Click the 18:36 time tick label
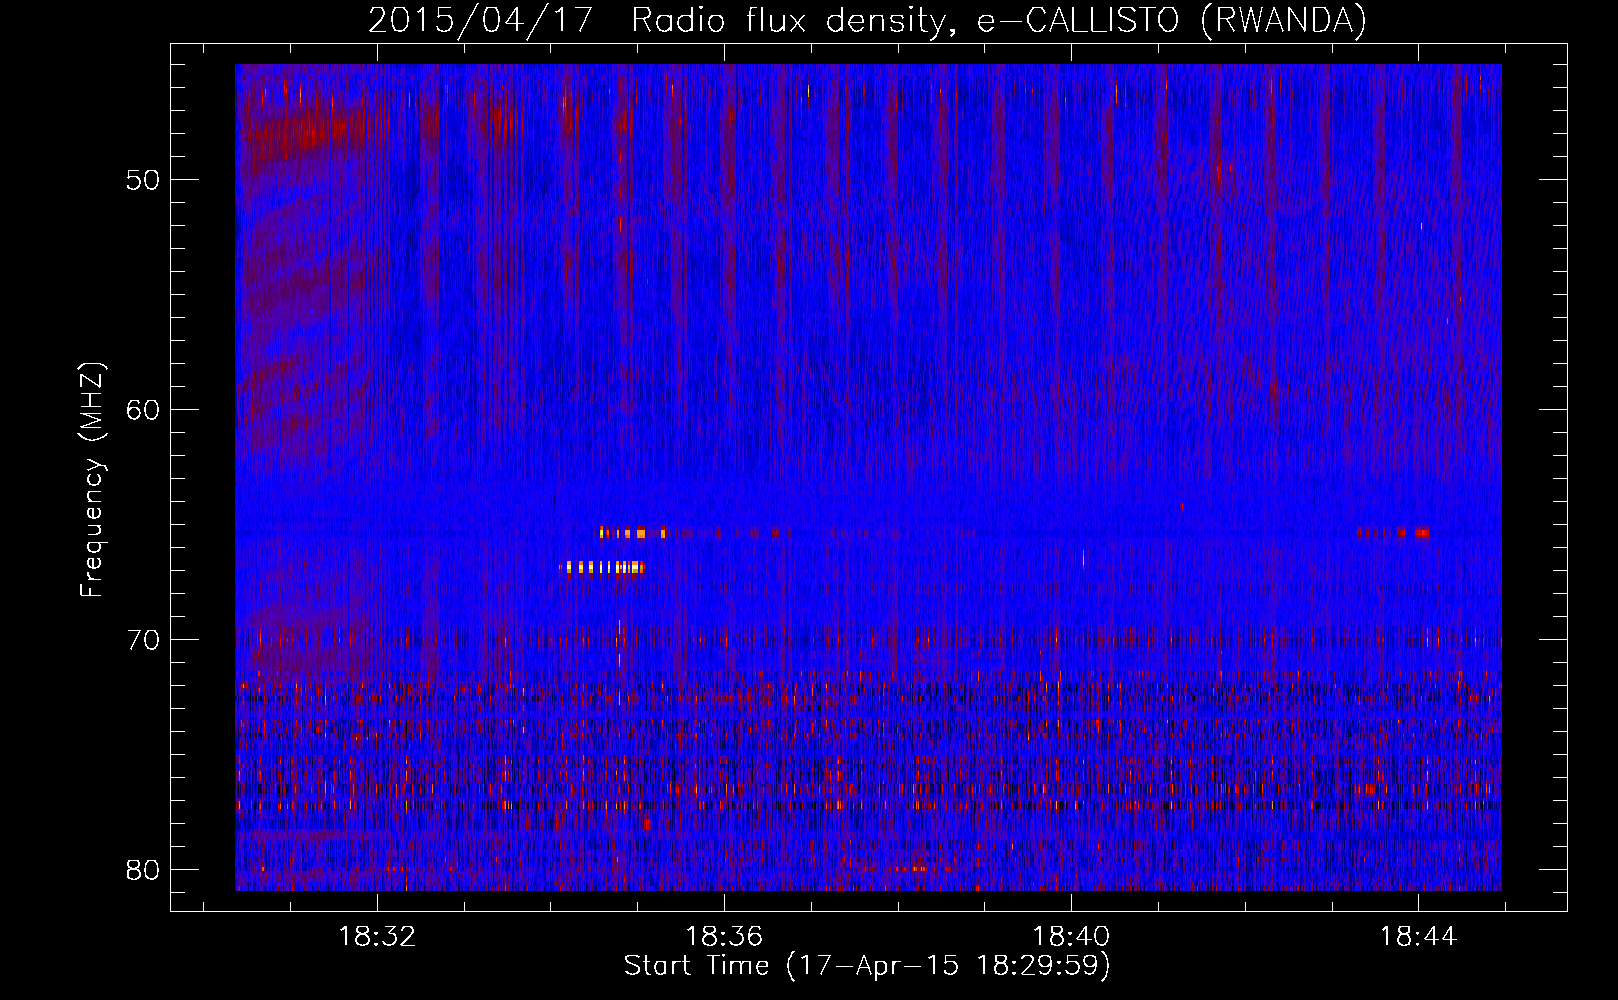 pyautogui.click(x=724, y=936)
